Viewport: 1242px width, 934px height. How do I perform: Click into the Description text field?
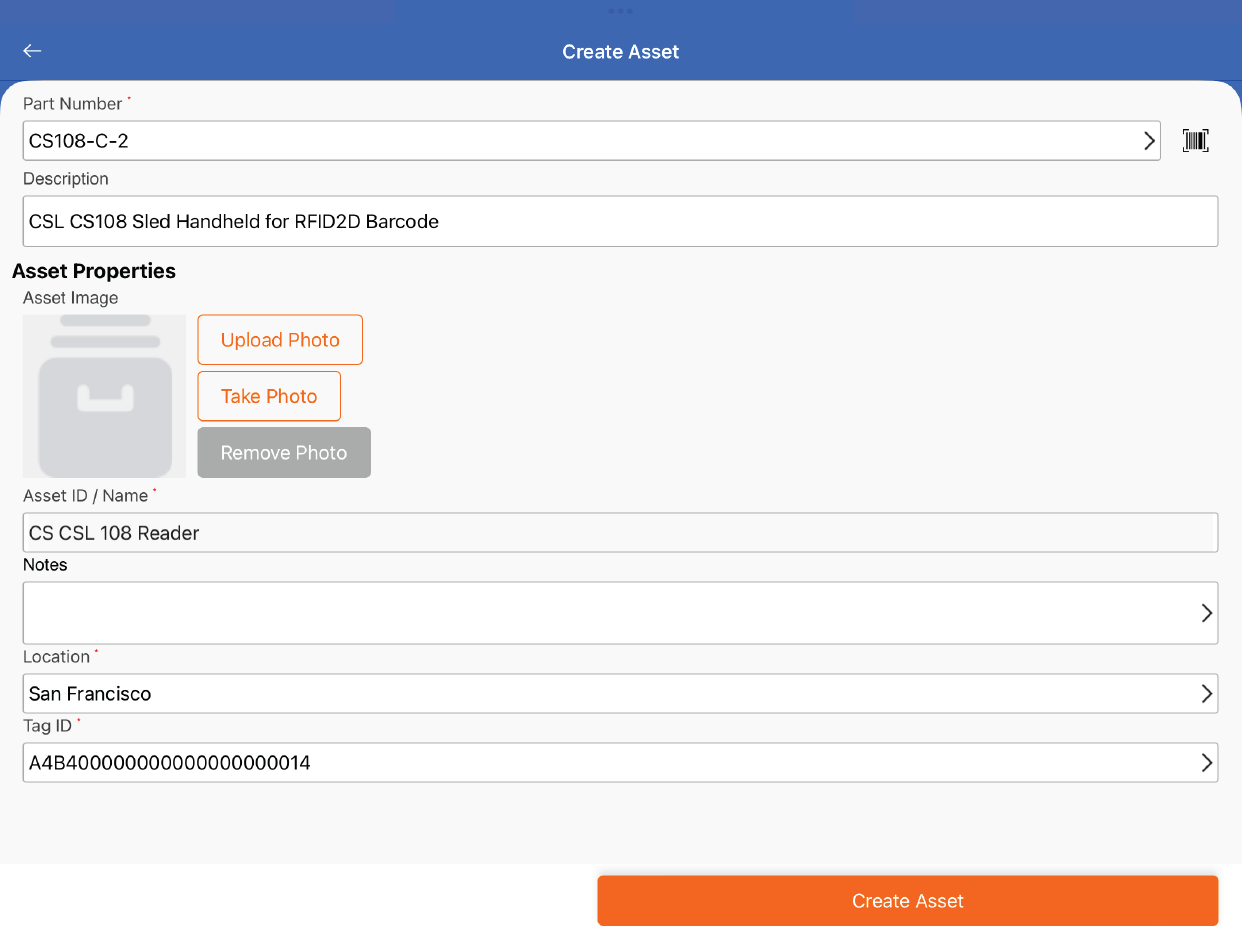point(620,221)
